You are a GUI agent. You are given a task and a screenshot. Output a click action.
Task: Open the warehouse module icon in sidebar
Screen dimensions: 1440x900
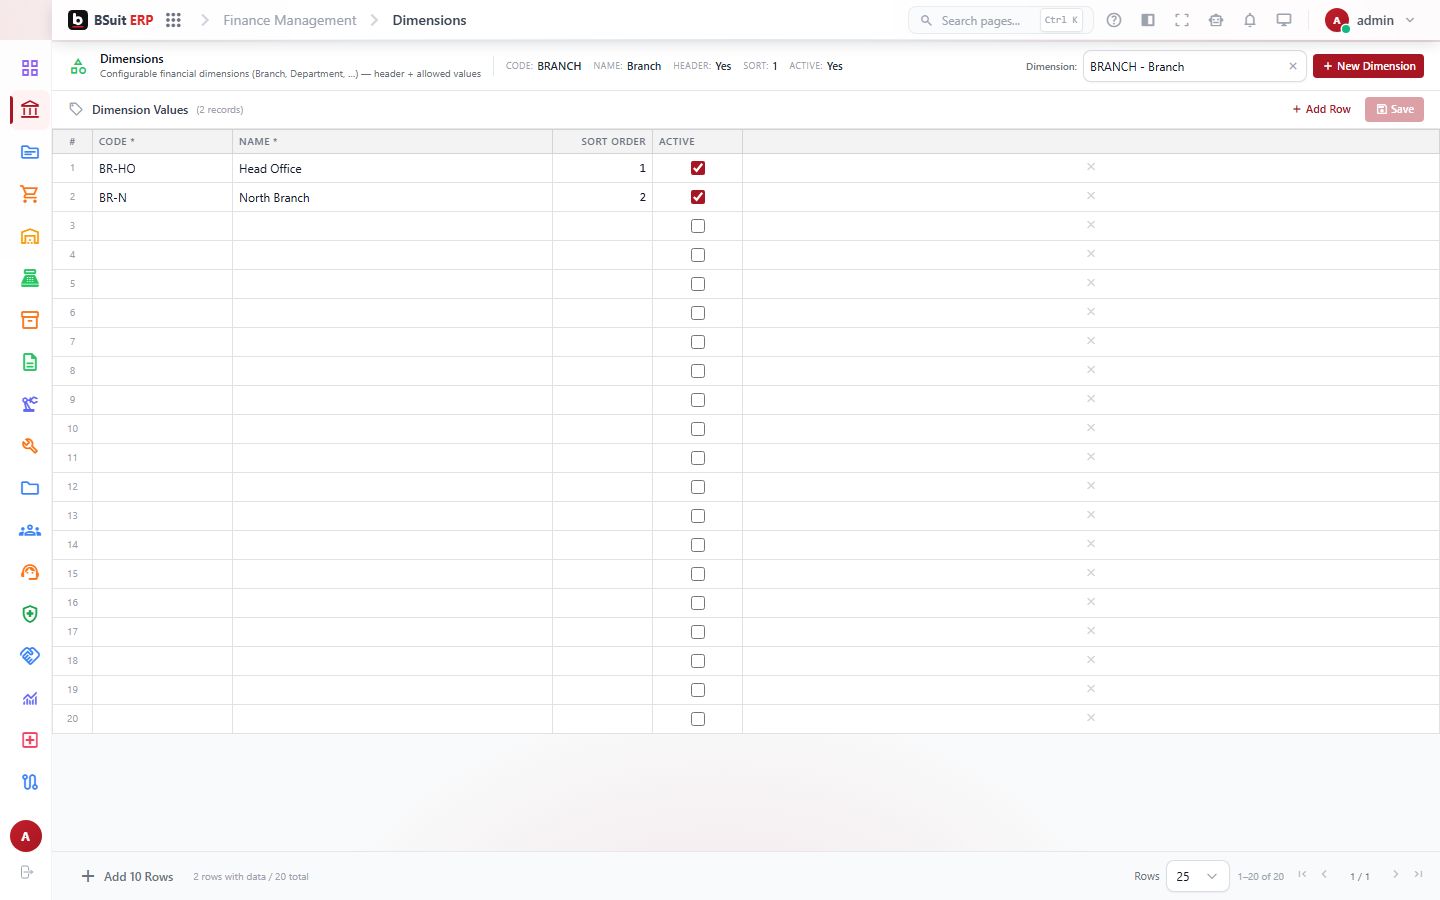click(30, 236)
